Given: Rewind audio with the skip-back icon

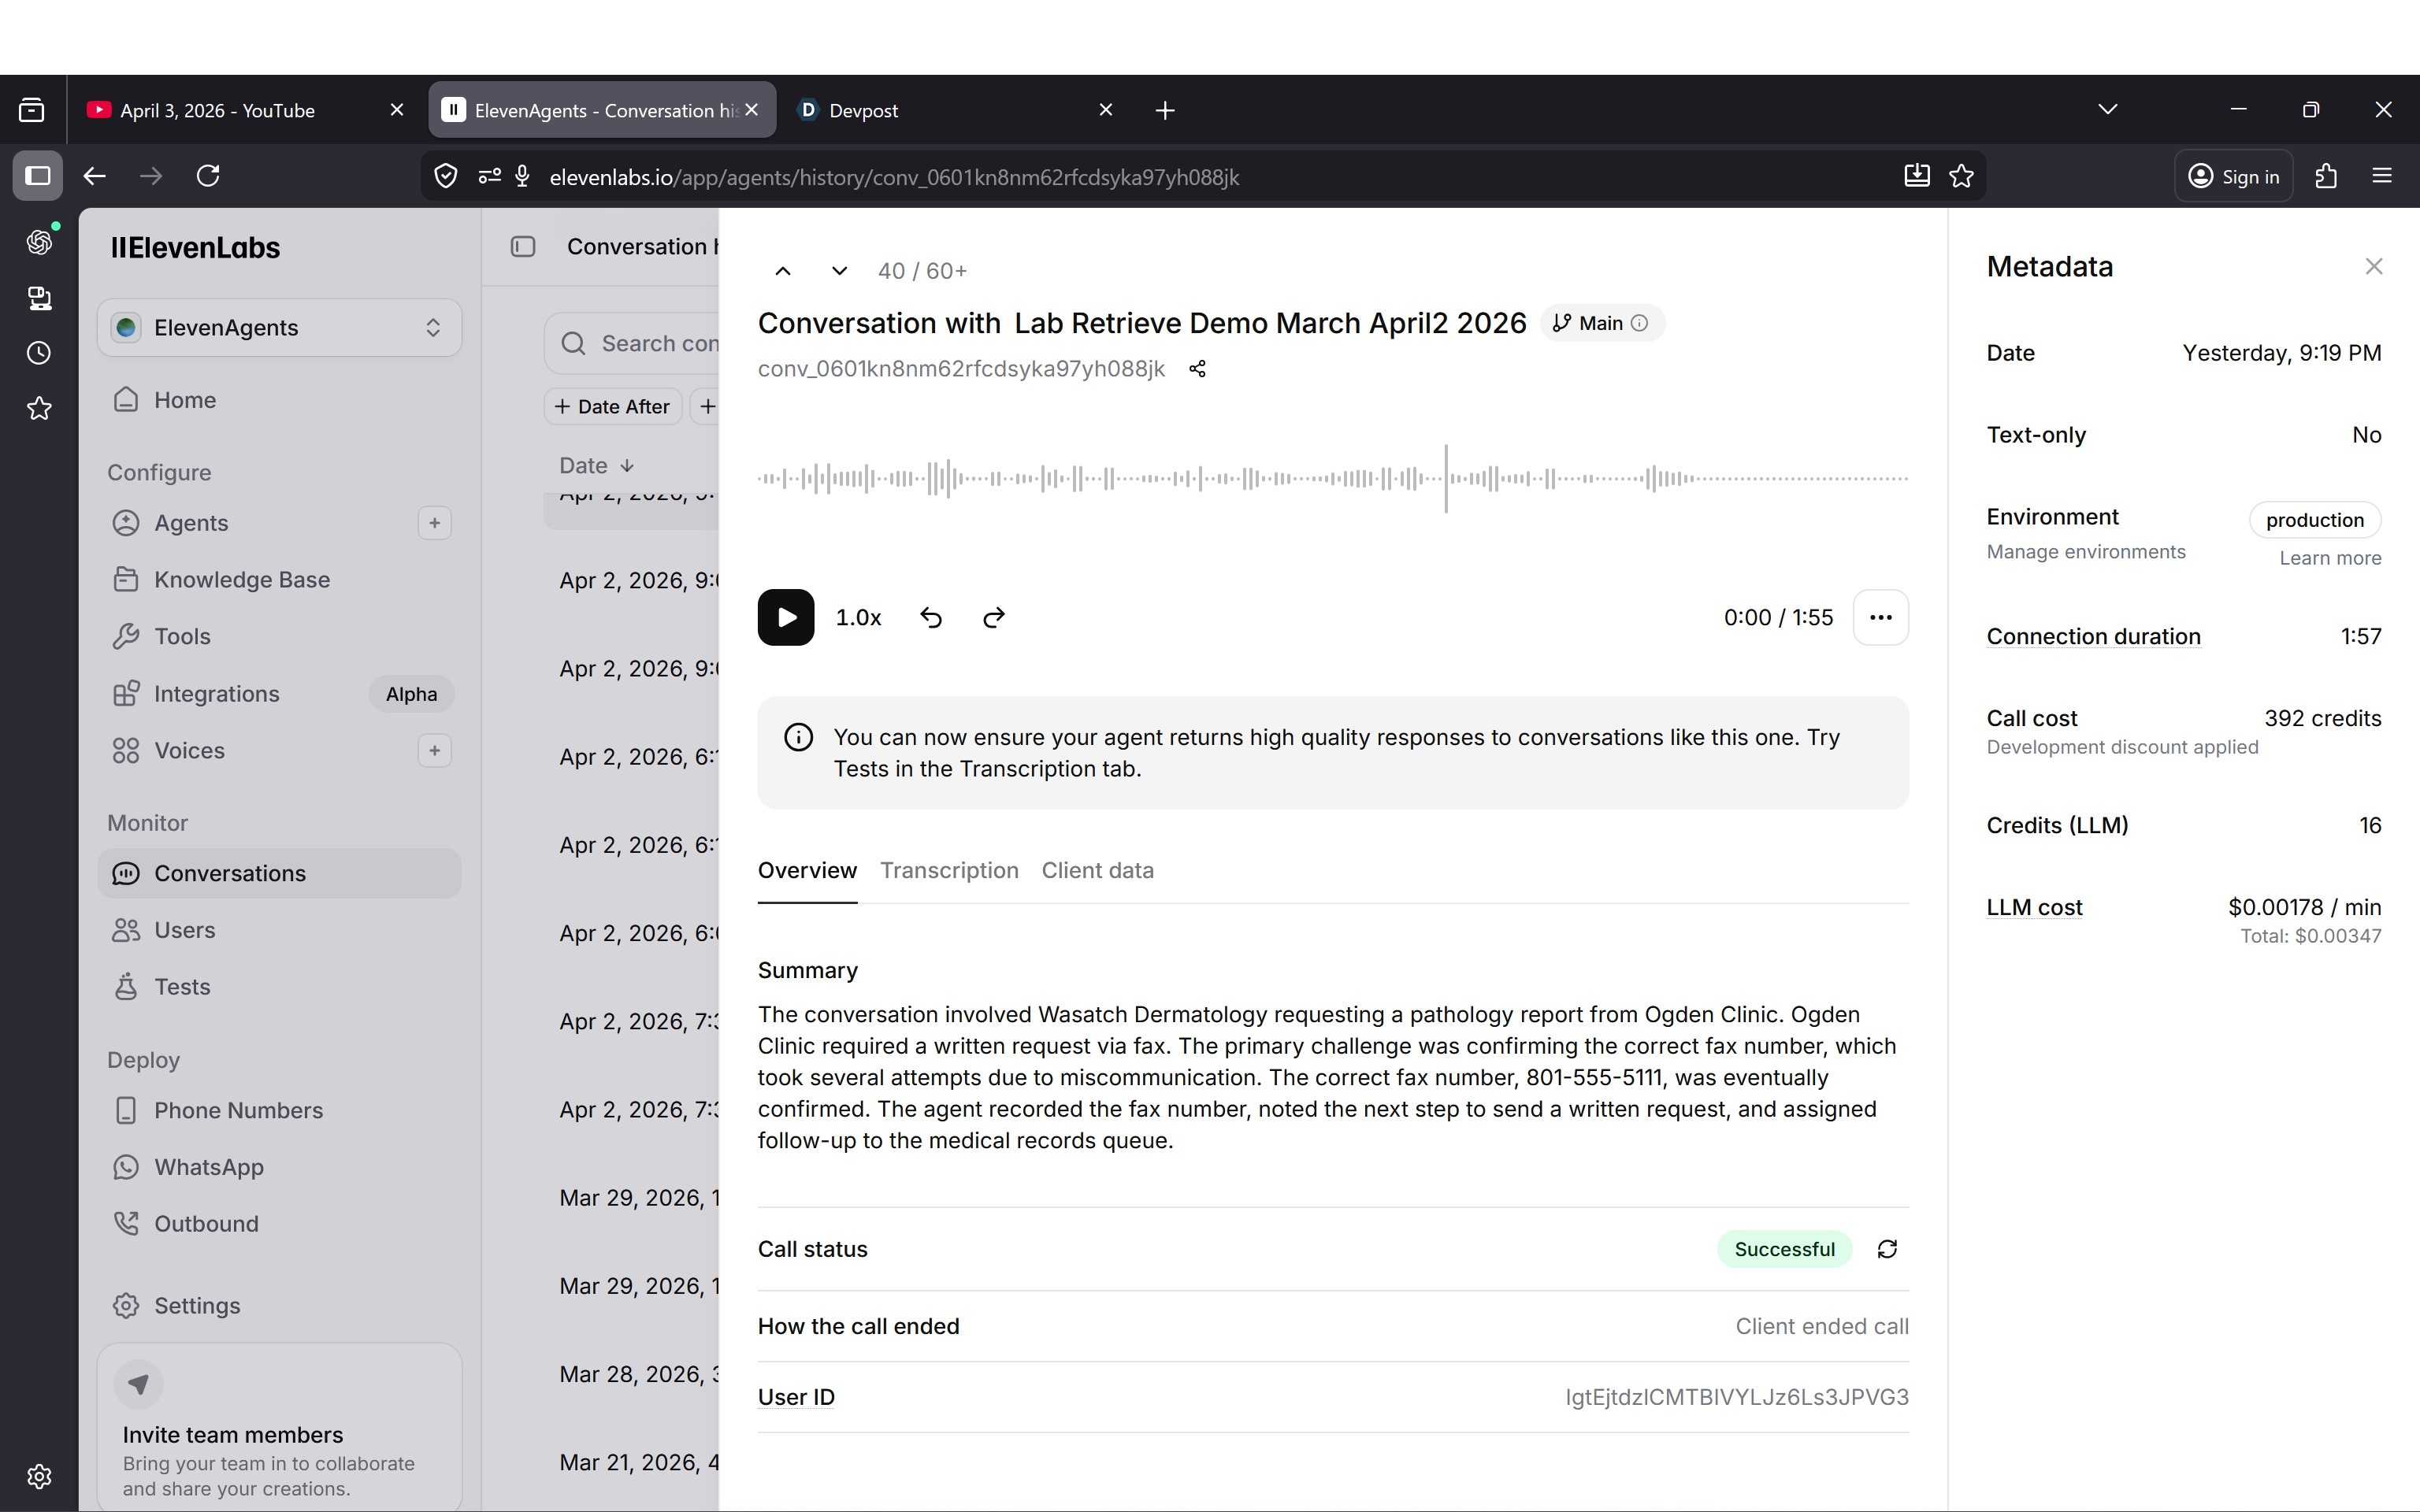Looking at the screenshot, I should click(930, 617).
